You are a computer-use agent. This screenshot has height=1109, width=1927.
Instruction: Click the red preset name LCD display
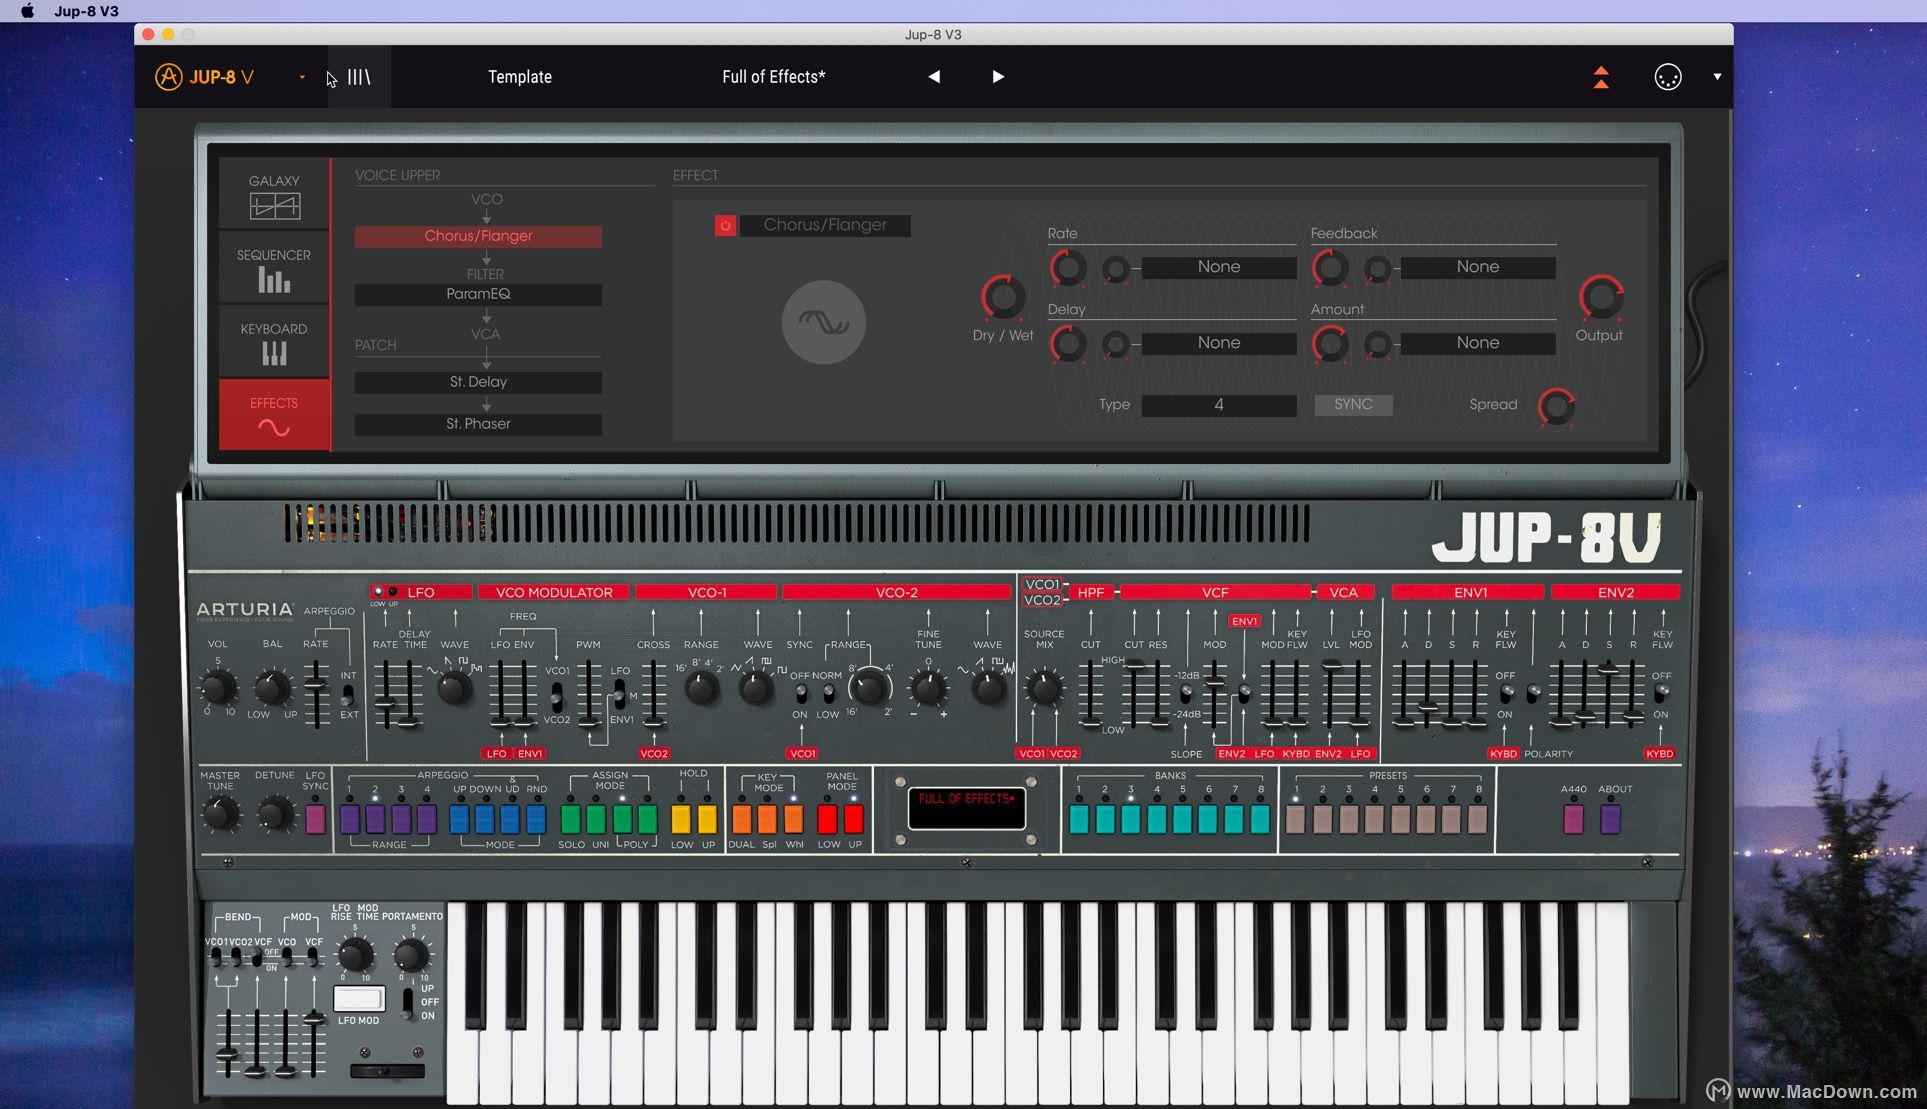click(x=966, y=808)
